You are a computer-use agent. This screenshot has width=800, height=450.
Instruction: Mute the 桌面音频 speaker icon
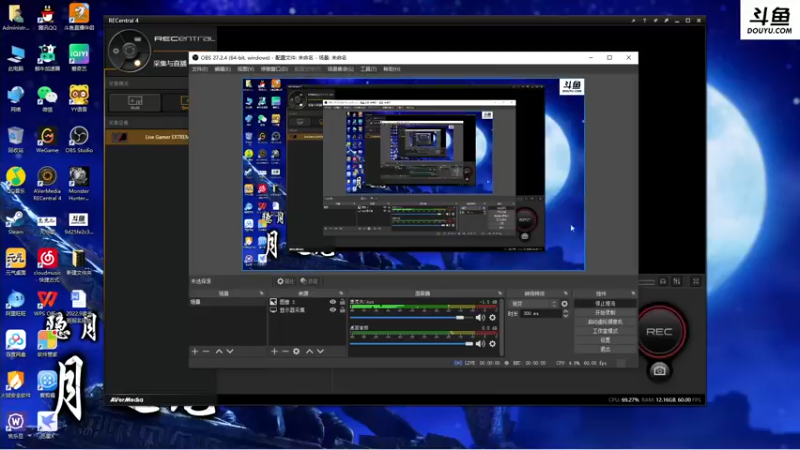480,344
